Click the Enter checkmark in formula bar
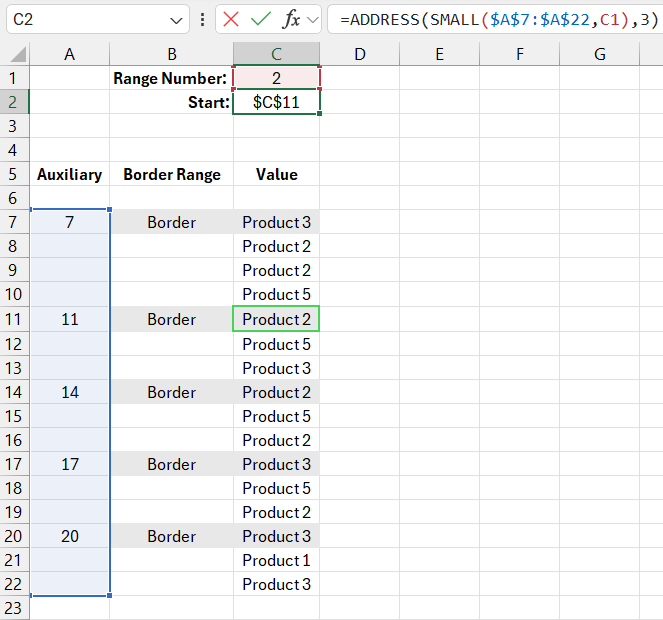 pyautogui.click(x=261, y=19)
